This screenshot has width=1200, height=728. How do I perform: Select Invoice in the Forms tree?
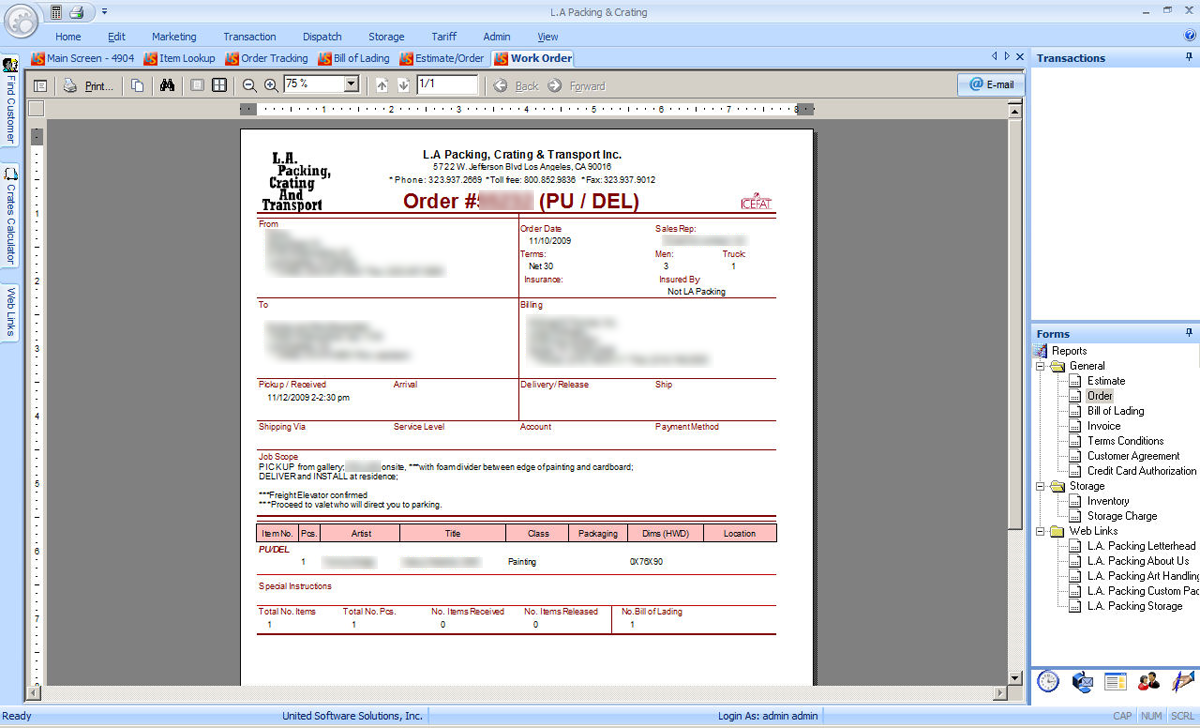[1103, 426]
